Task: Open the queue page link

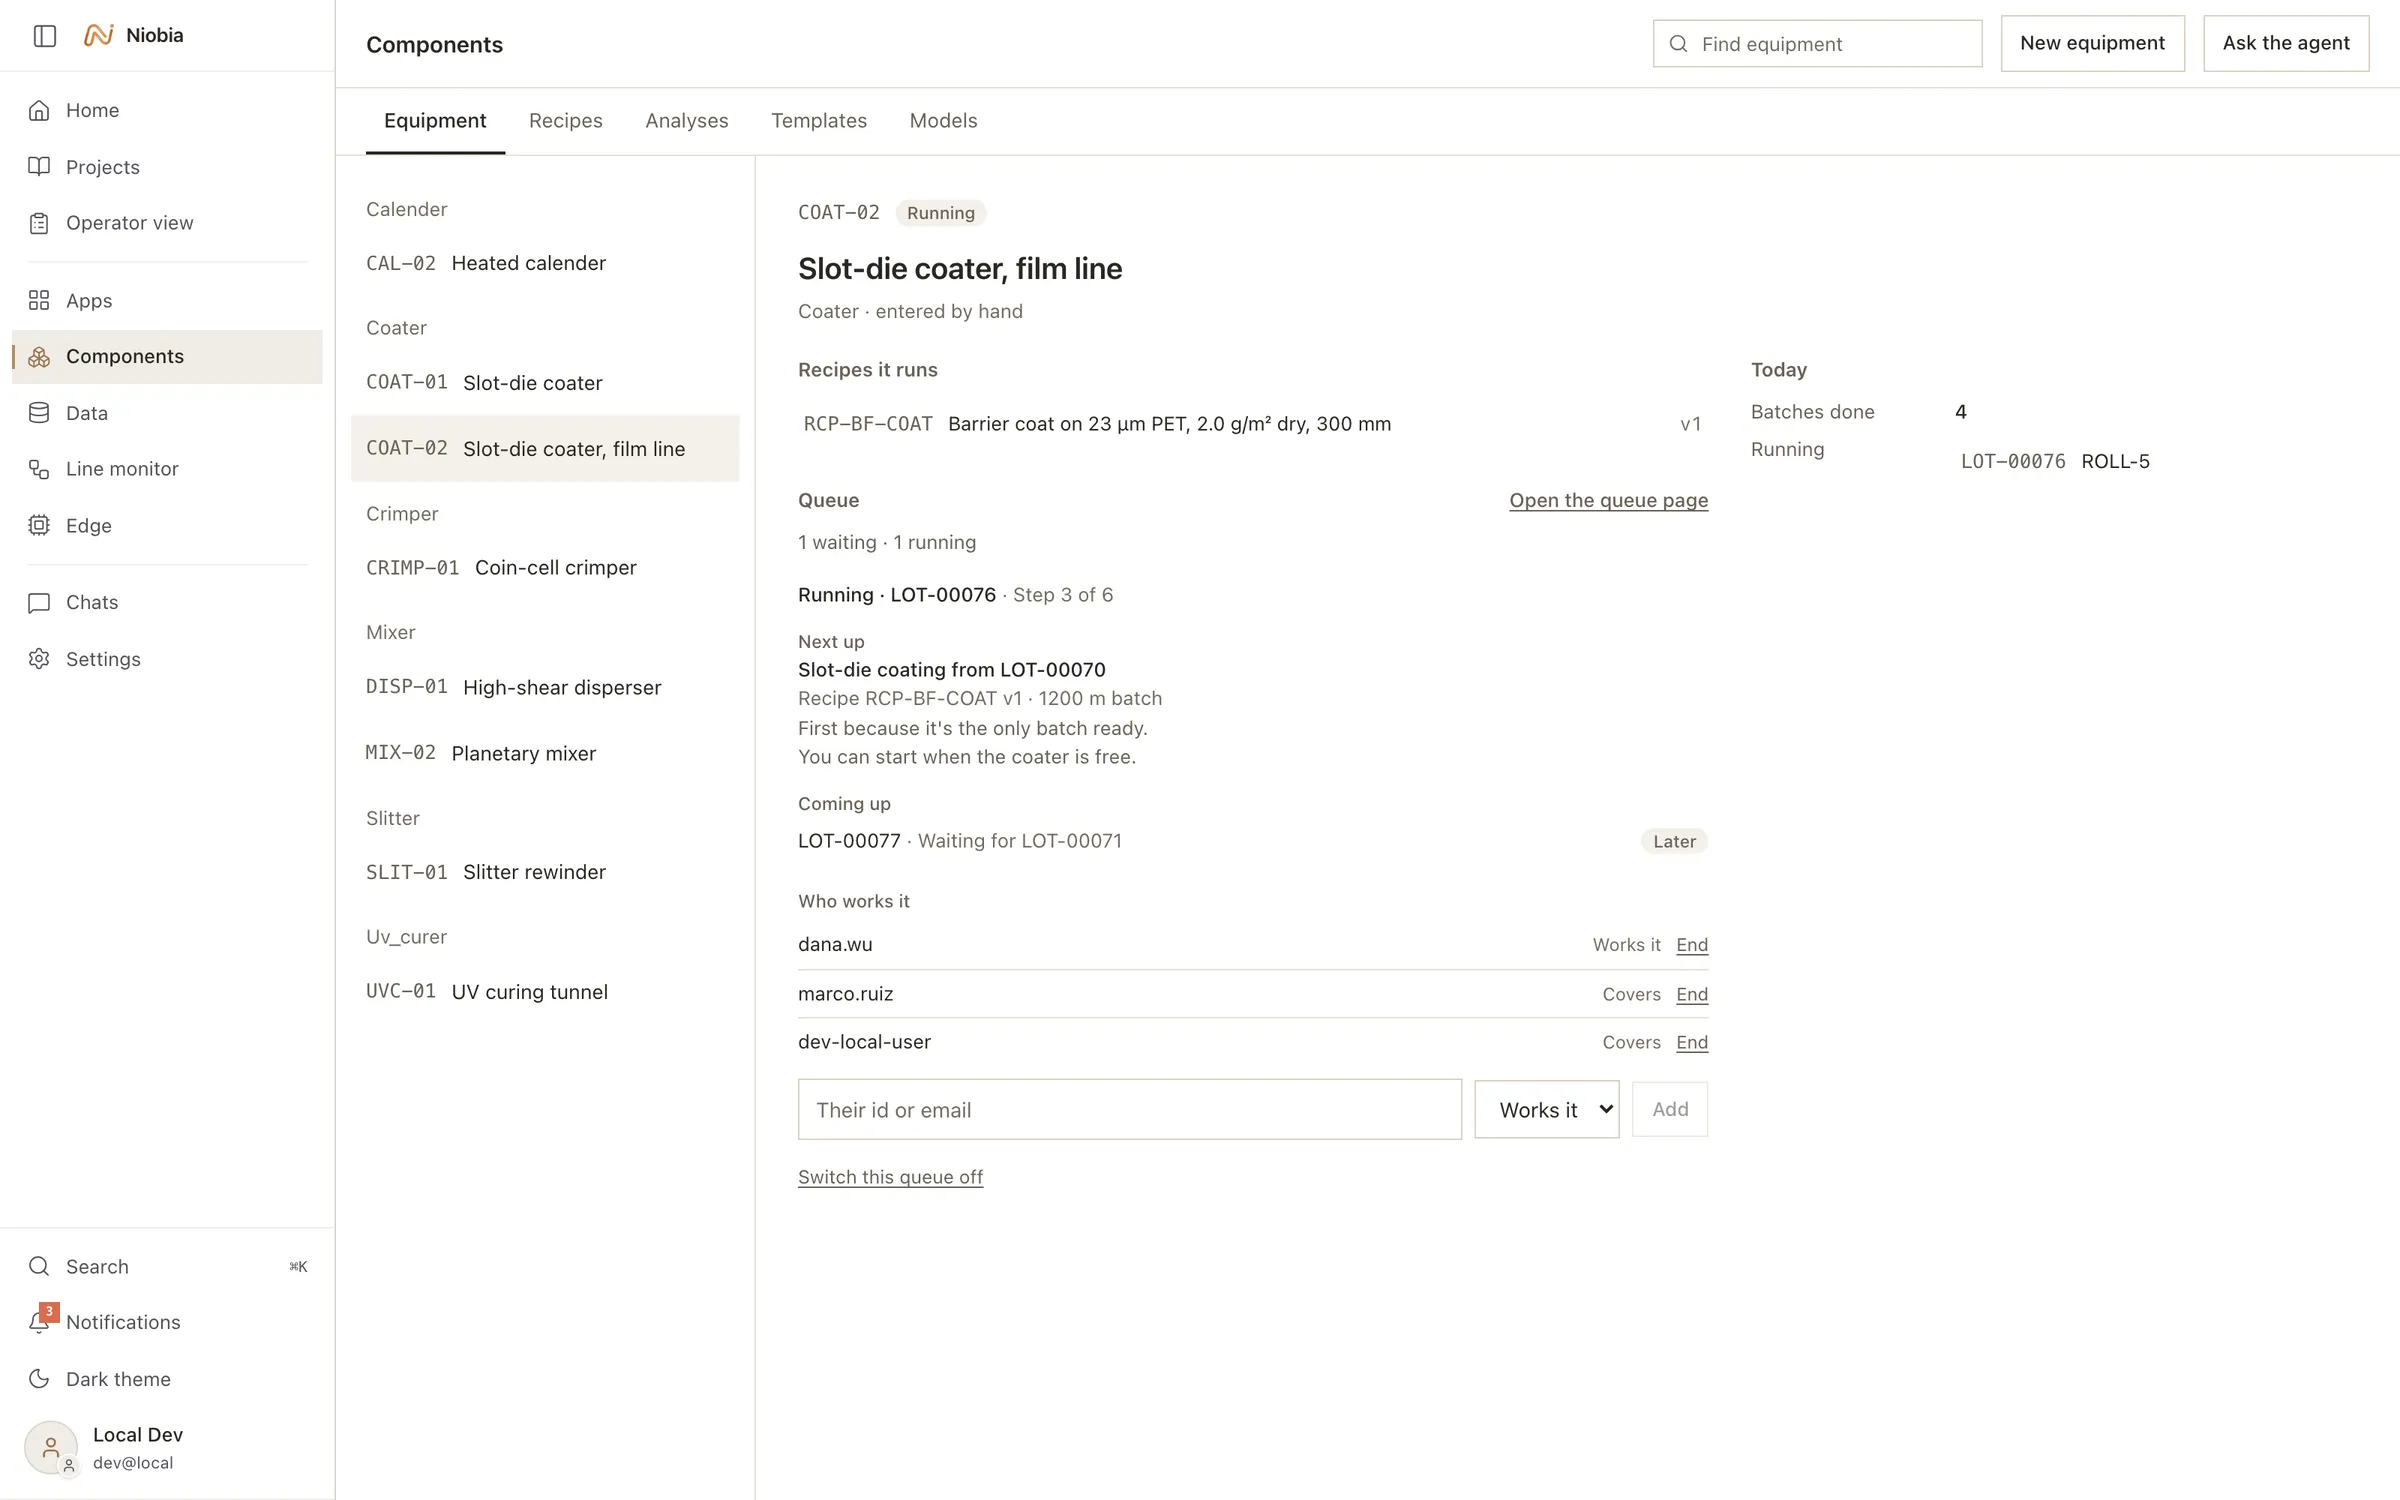Action: pos(1608,500)
